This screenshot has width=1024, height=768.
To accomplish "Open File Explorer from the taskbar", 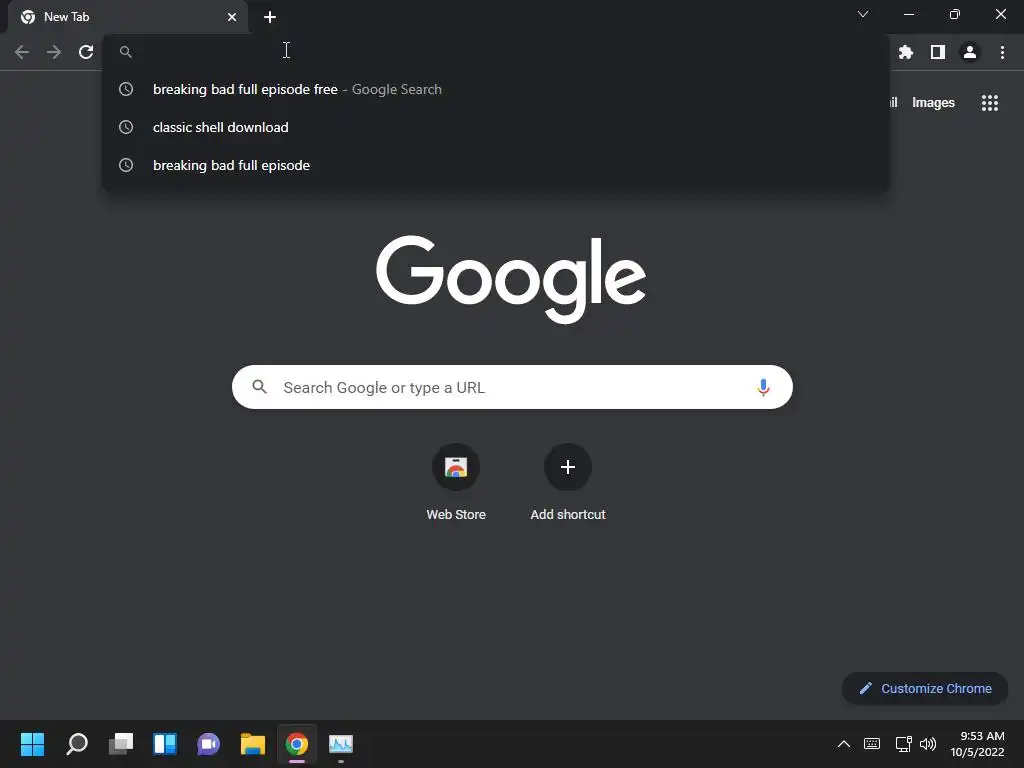I will point(253,744).
